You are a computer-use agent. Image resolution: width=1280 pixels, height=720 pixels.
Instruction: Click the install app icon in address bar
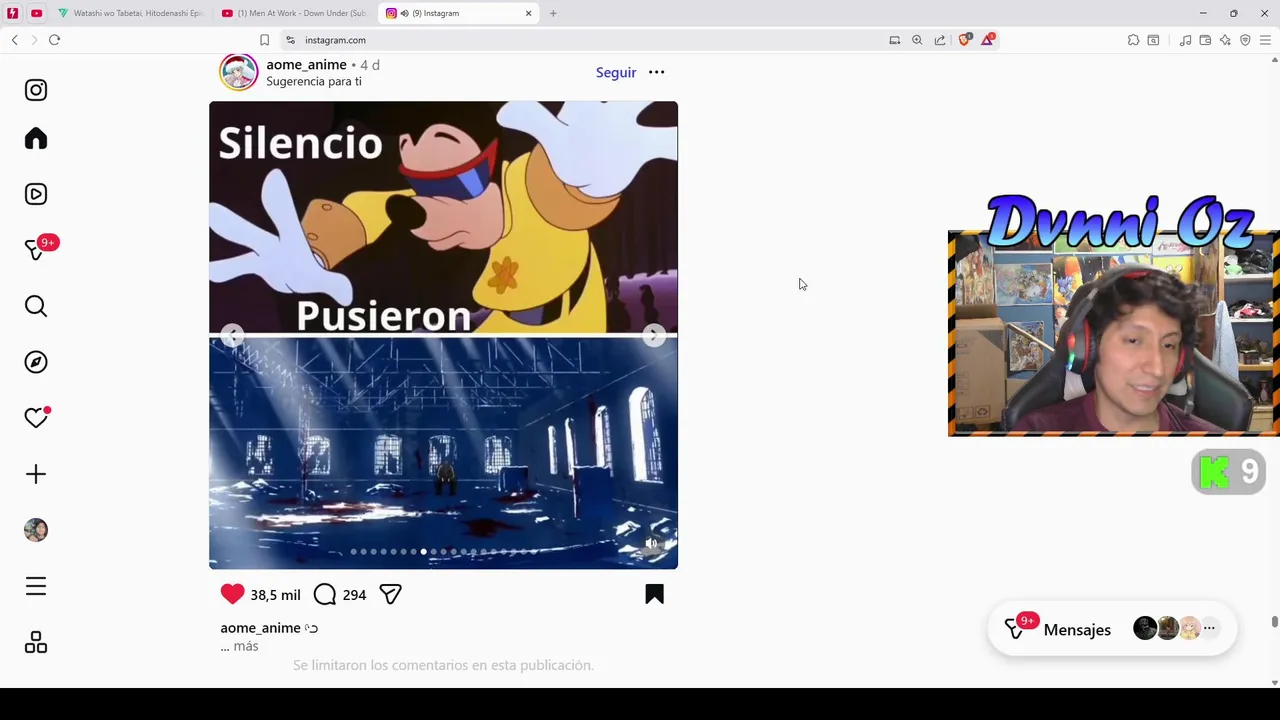point(894,40)
